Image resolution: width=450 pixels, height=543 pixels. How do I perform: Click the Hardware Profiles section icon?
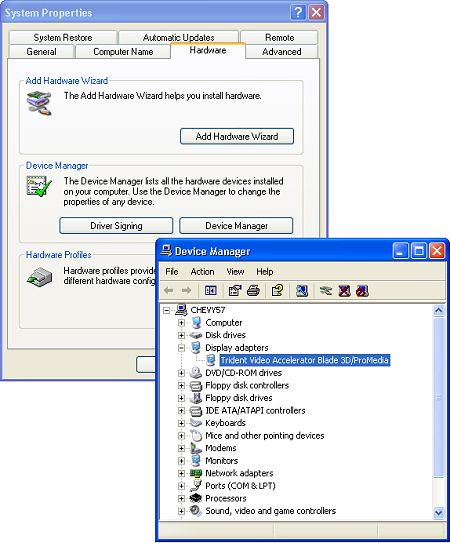[x=39, y=277]
